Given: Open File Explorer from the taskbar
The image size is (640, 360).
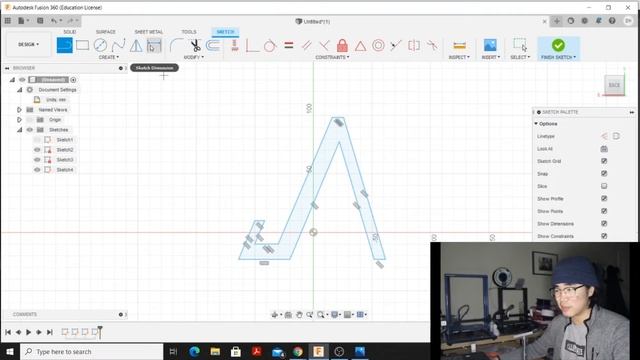Looking at the screenshot, I should coord(215,351).
